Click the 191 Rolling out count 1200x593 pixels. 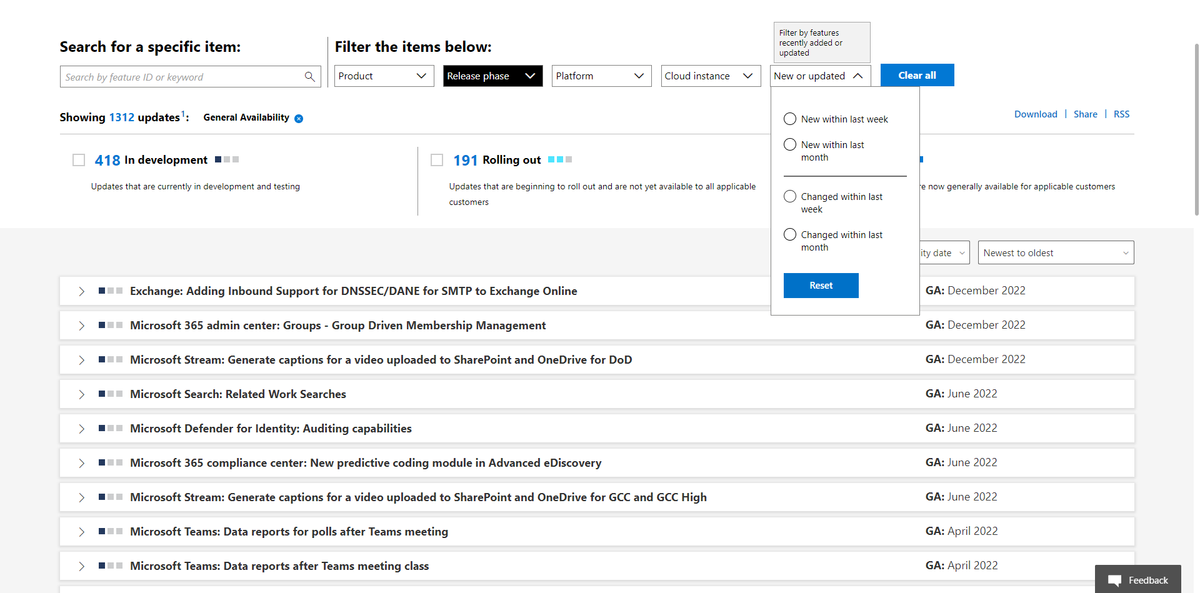(465, 160)
